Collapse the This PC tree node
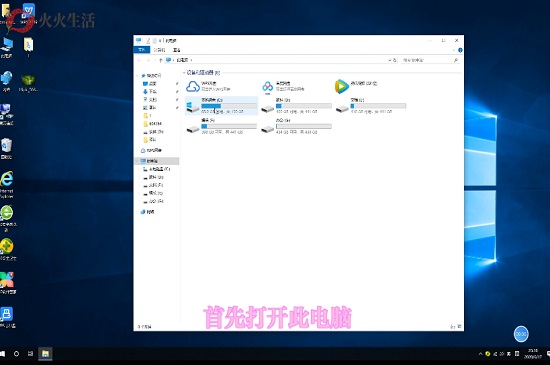This screenshot has height=365, width=550. 138,161
